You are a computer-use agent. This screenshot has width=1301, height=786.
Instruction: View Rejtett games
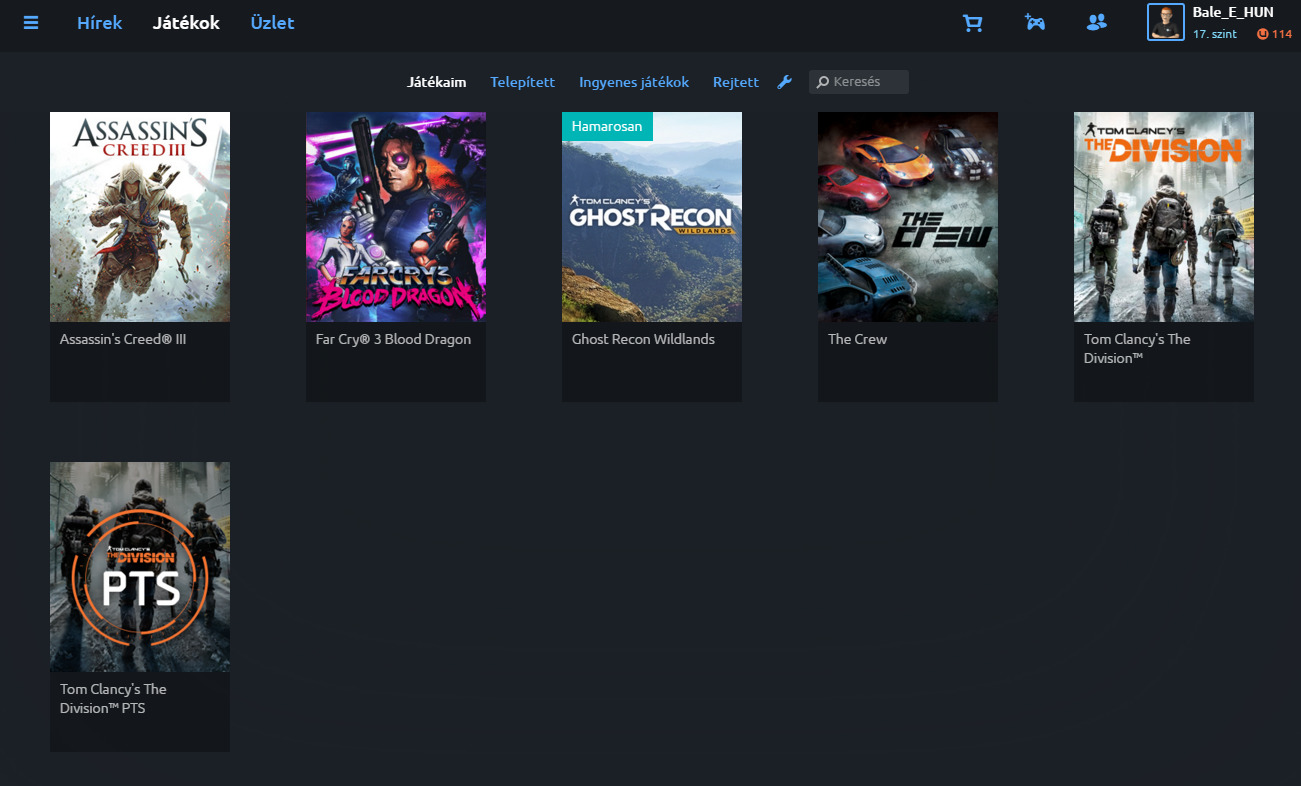736,82
